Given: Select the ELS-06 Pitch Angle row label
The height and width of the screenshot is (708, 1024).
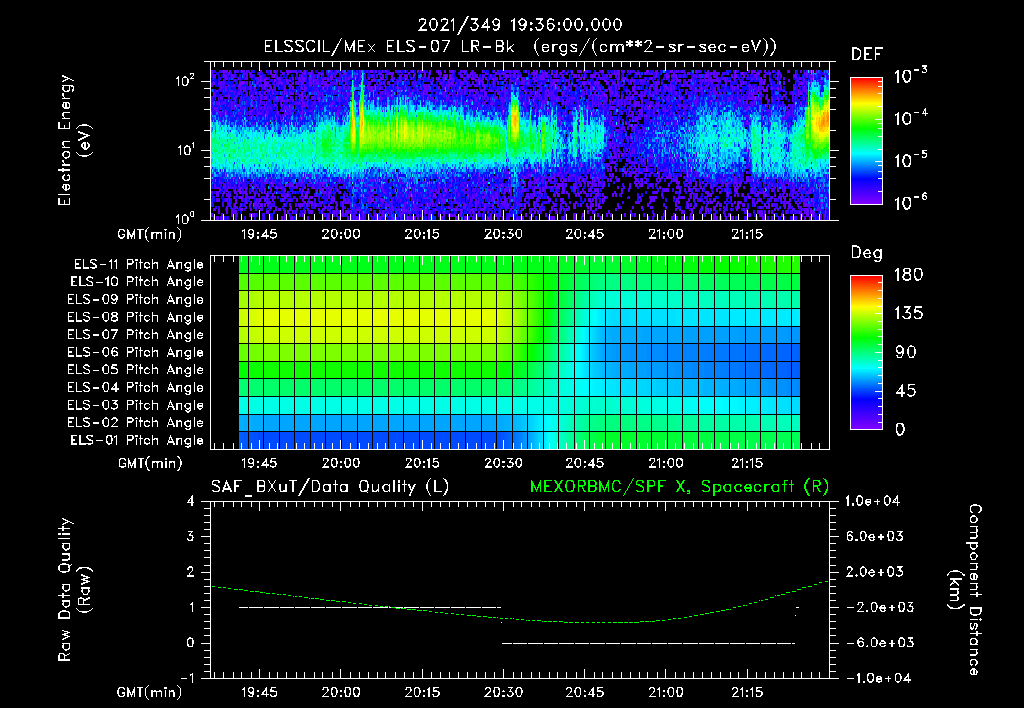Looking at the screenshot, I should click(x=136, y=352).
